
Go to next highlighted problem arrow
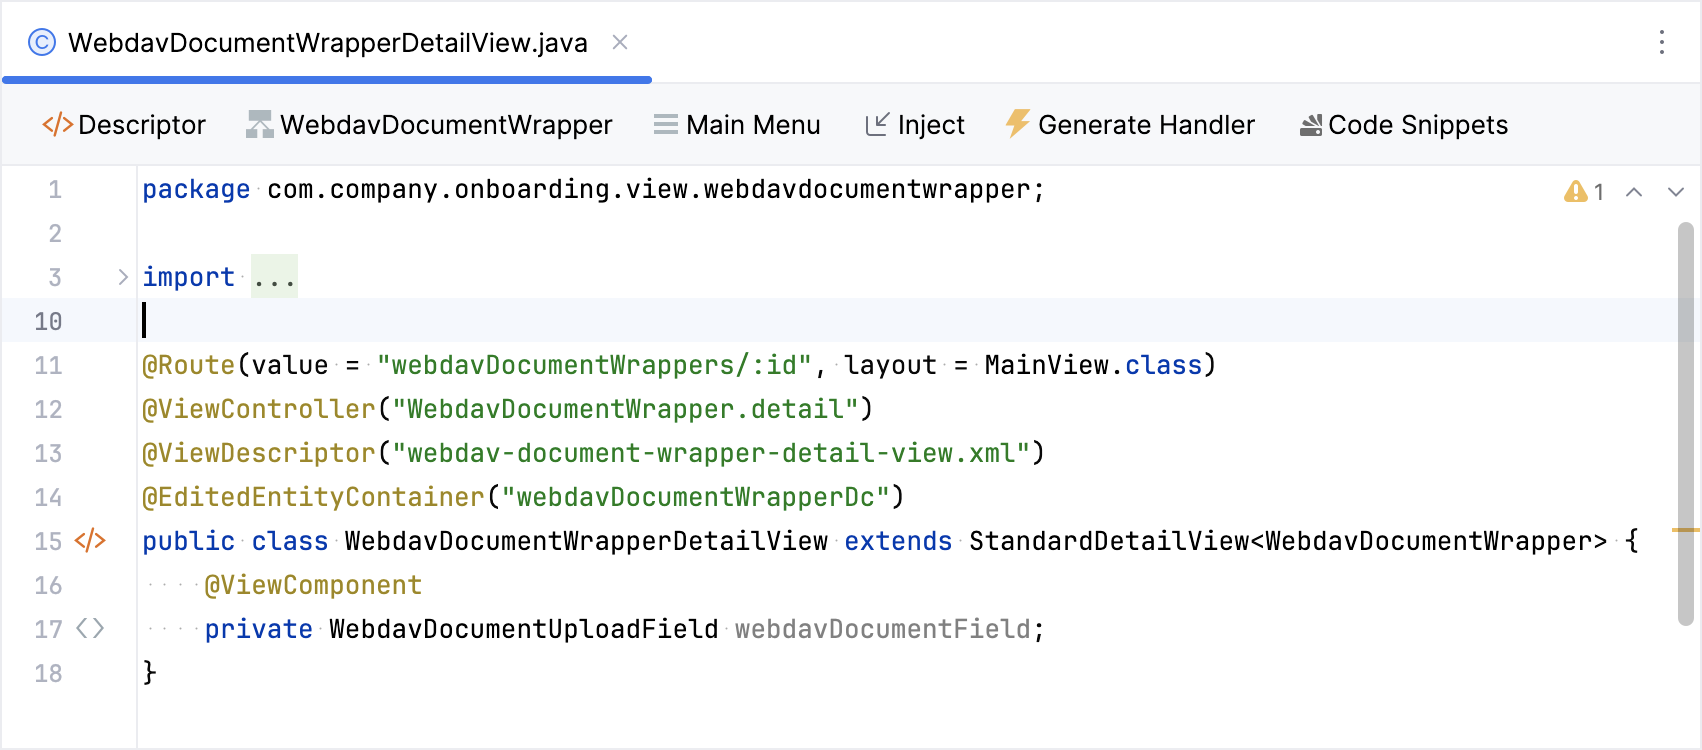tap(1676, 192)
